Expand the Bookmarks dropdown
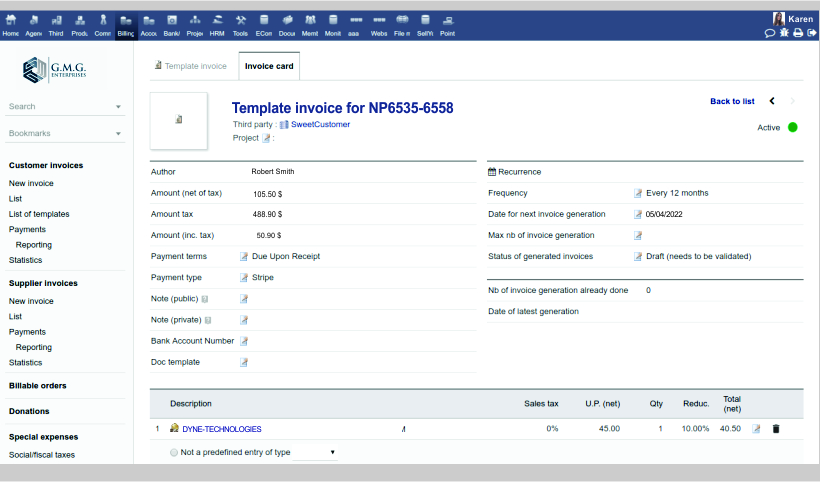The height and width of the screenshot is (482, 820). click(118, 134)
